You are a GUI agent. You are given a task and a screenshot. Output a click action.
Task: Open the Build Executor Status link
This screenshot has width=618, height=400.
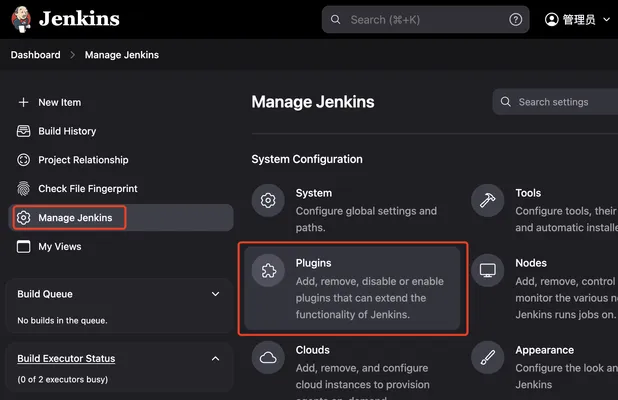pyautogui.click(x=66, y=359)
